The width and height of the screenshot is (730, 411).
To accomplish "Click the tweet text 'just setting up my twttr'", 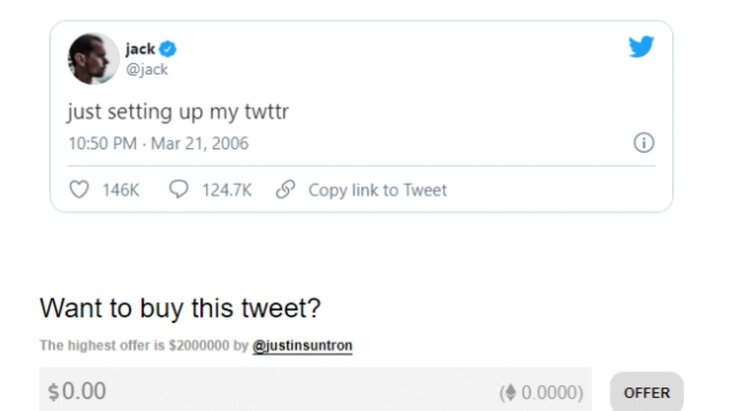I will point(178,111).
